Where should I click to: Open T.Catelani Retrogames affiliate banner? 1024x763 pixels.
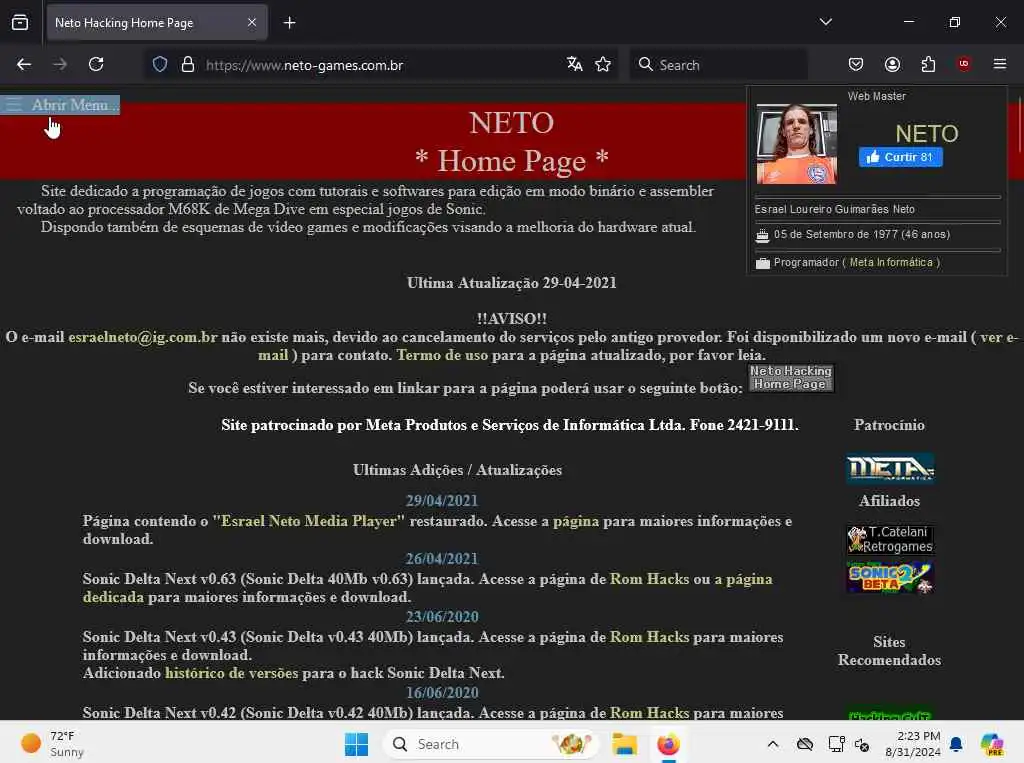click(889, 540)
